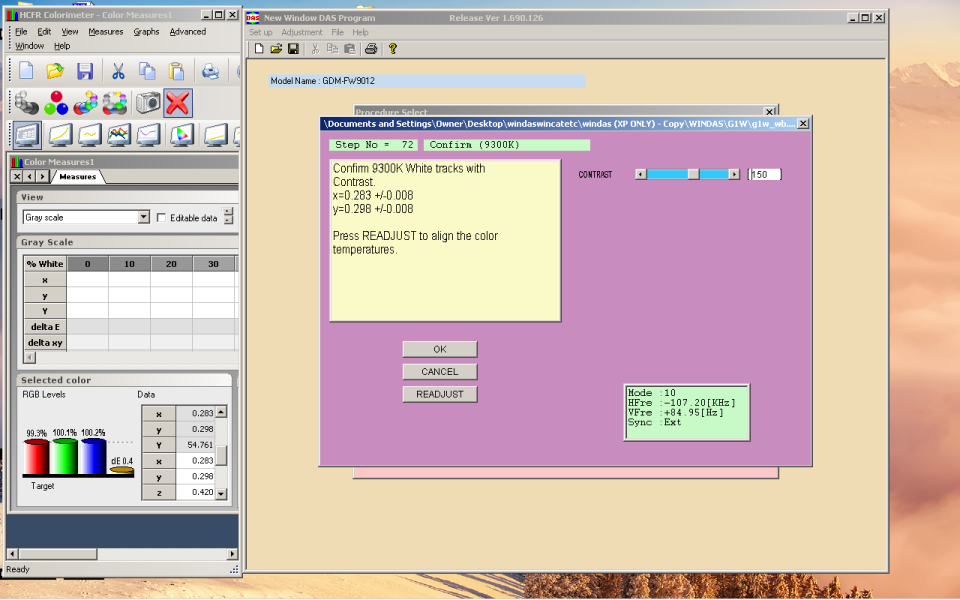
Task: Open the Measures menu
Action: pyautogui.click(x=106, y=32)
